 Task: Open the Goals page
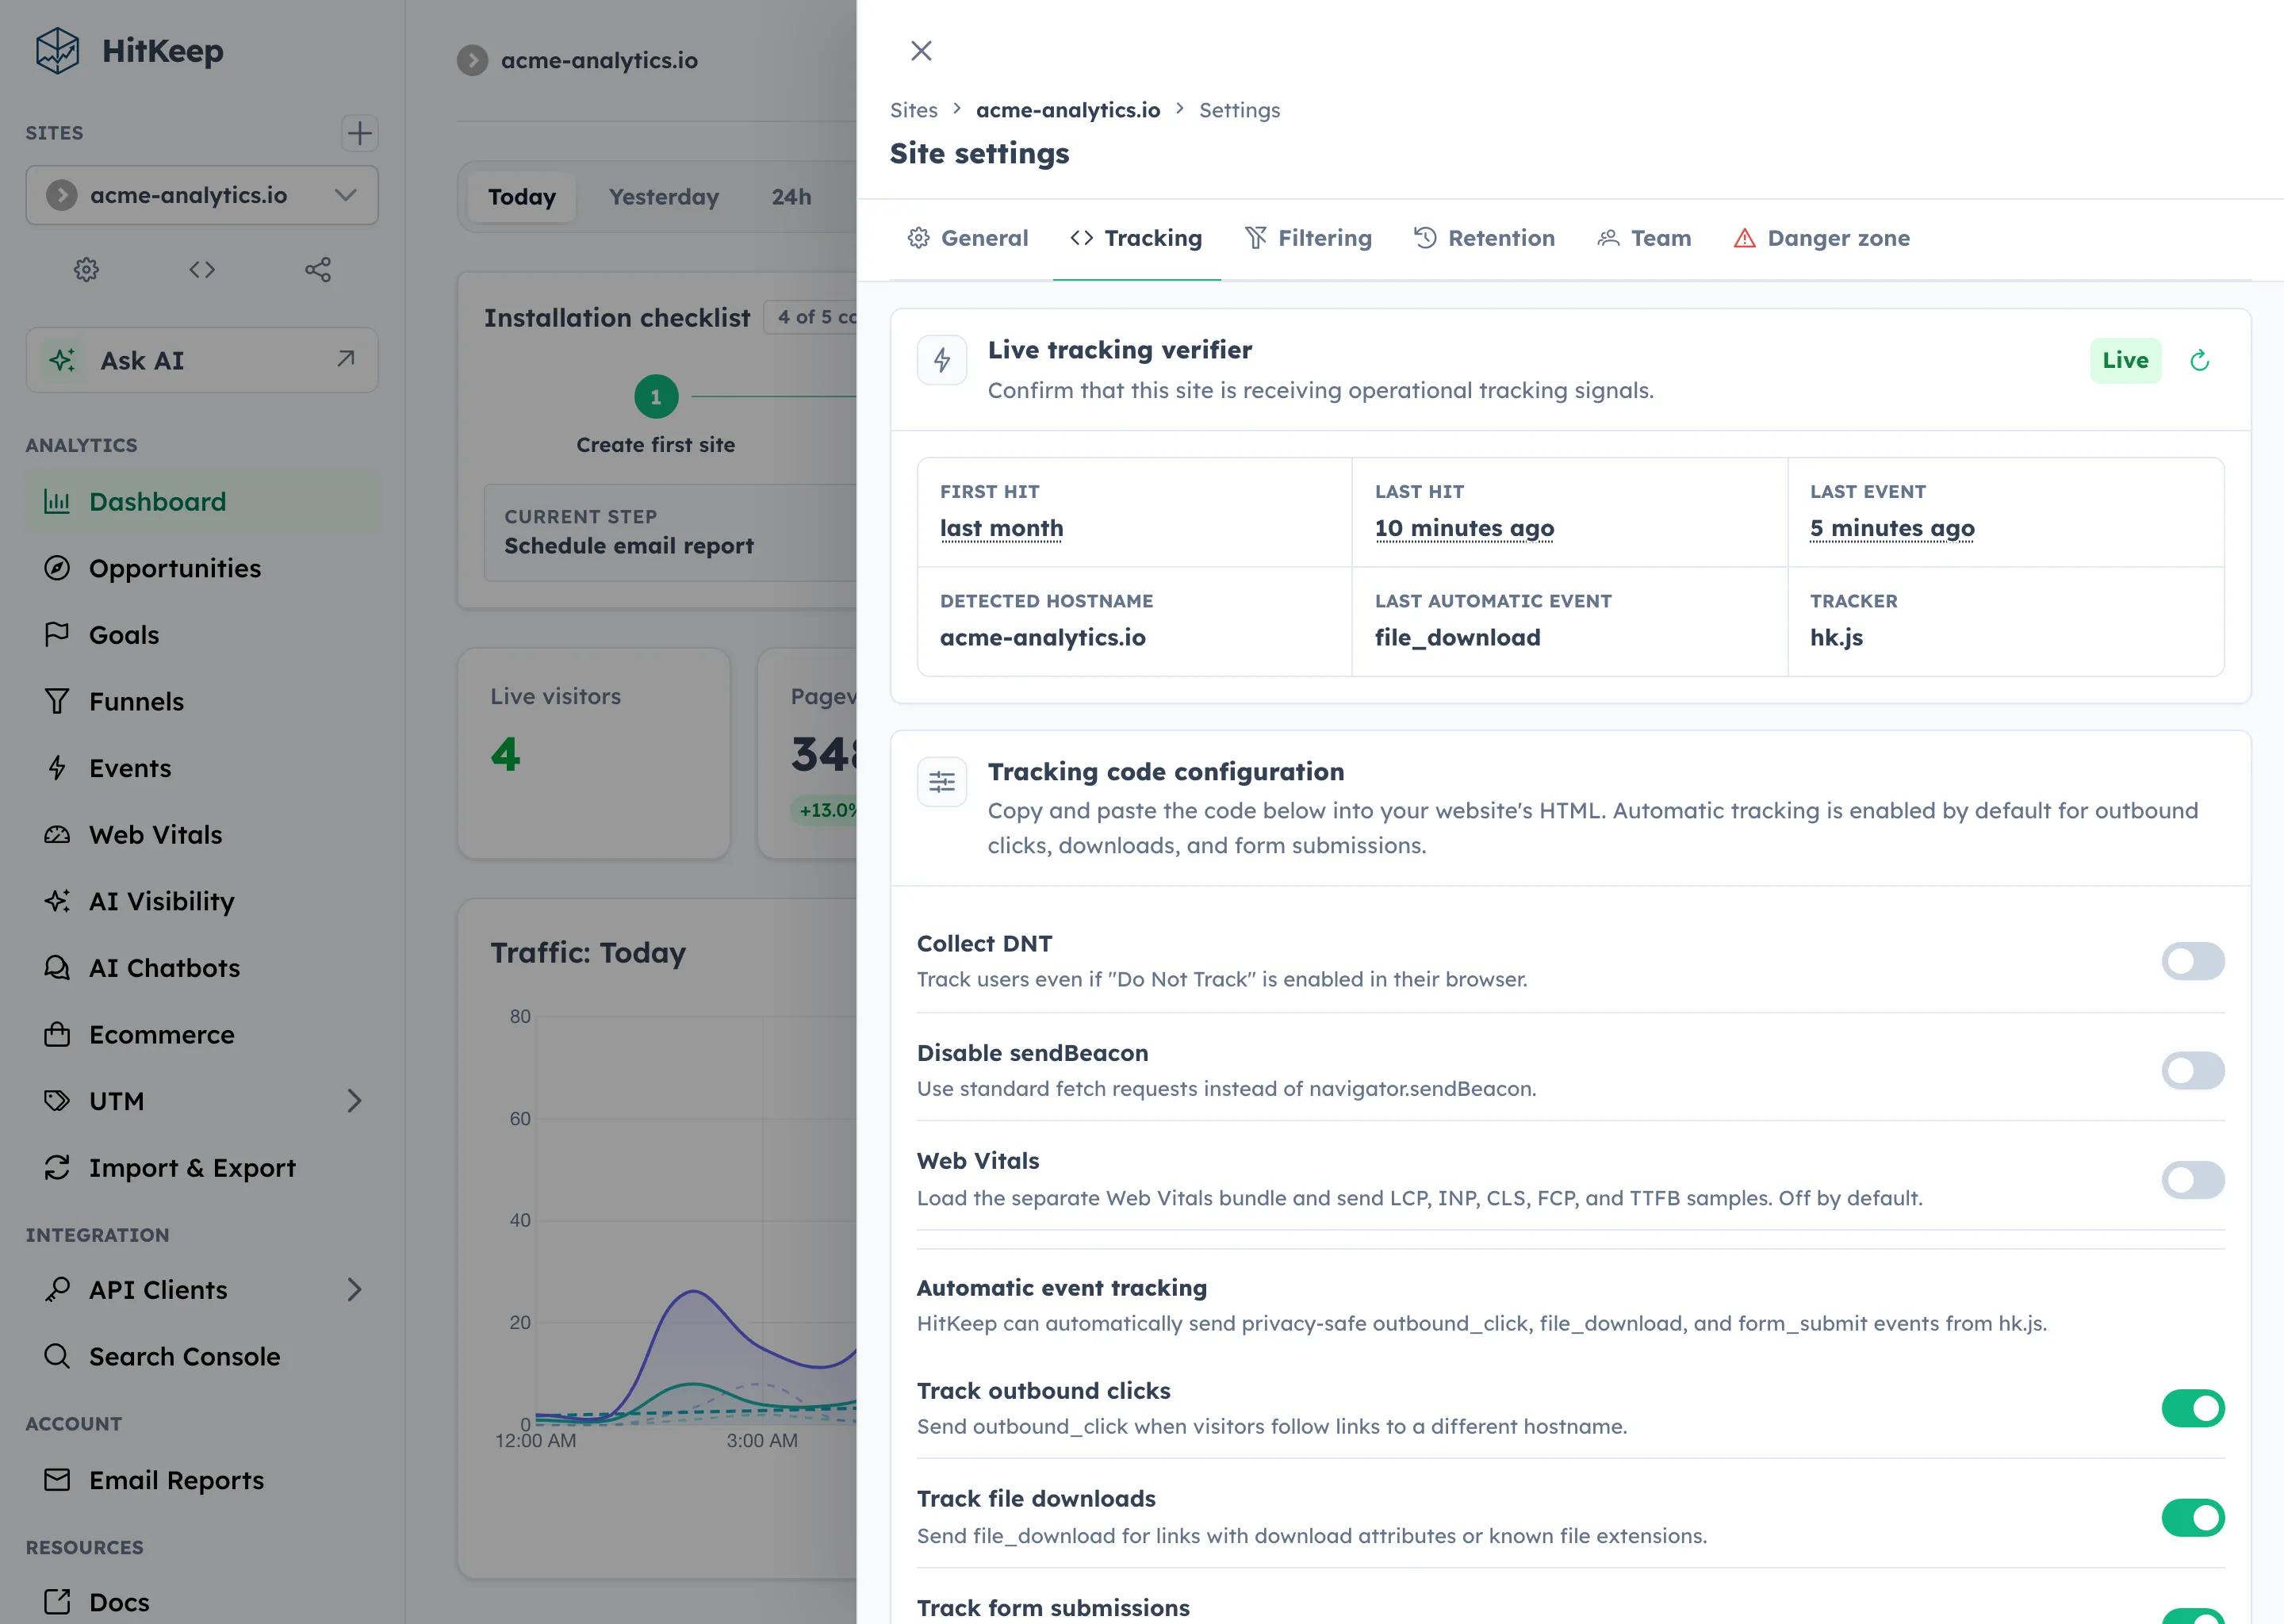coord(202,634)
